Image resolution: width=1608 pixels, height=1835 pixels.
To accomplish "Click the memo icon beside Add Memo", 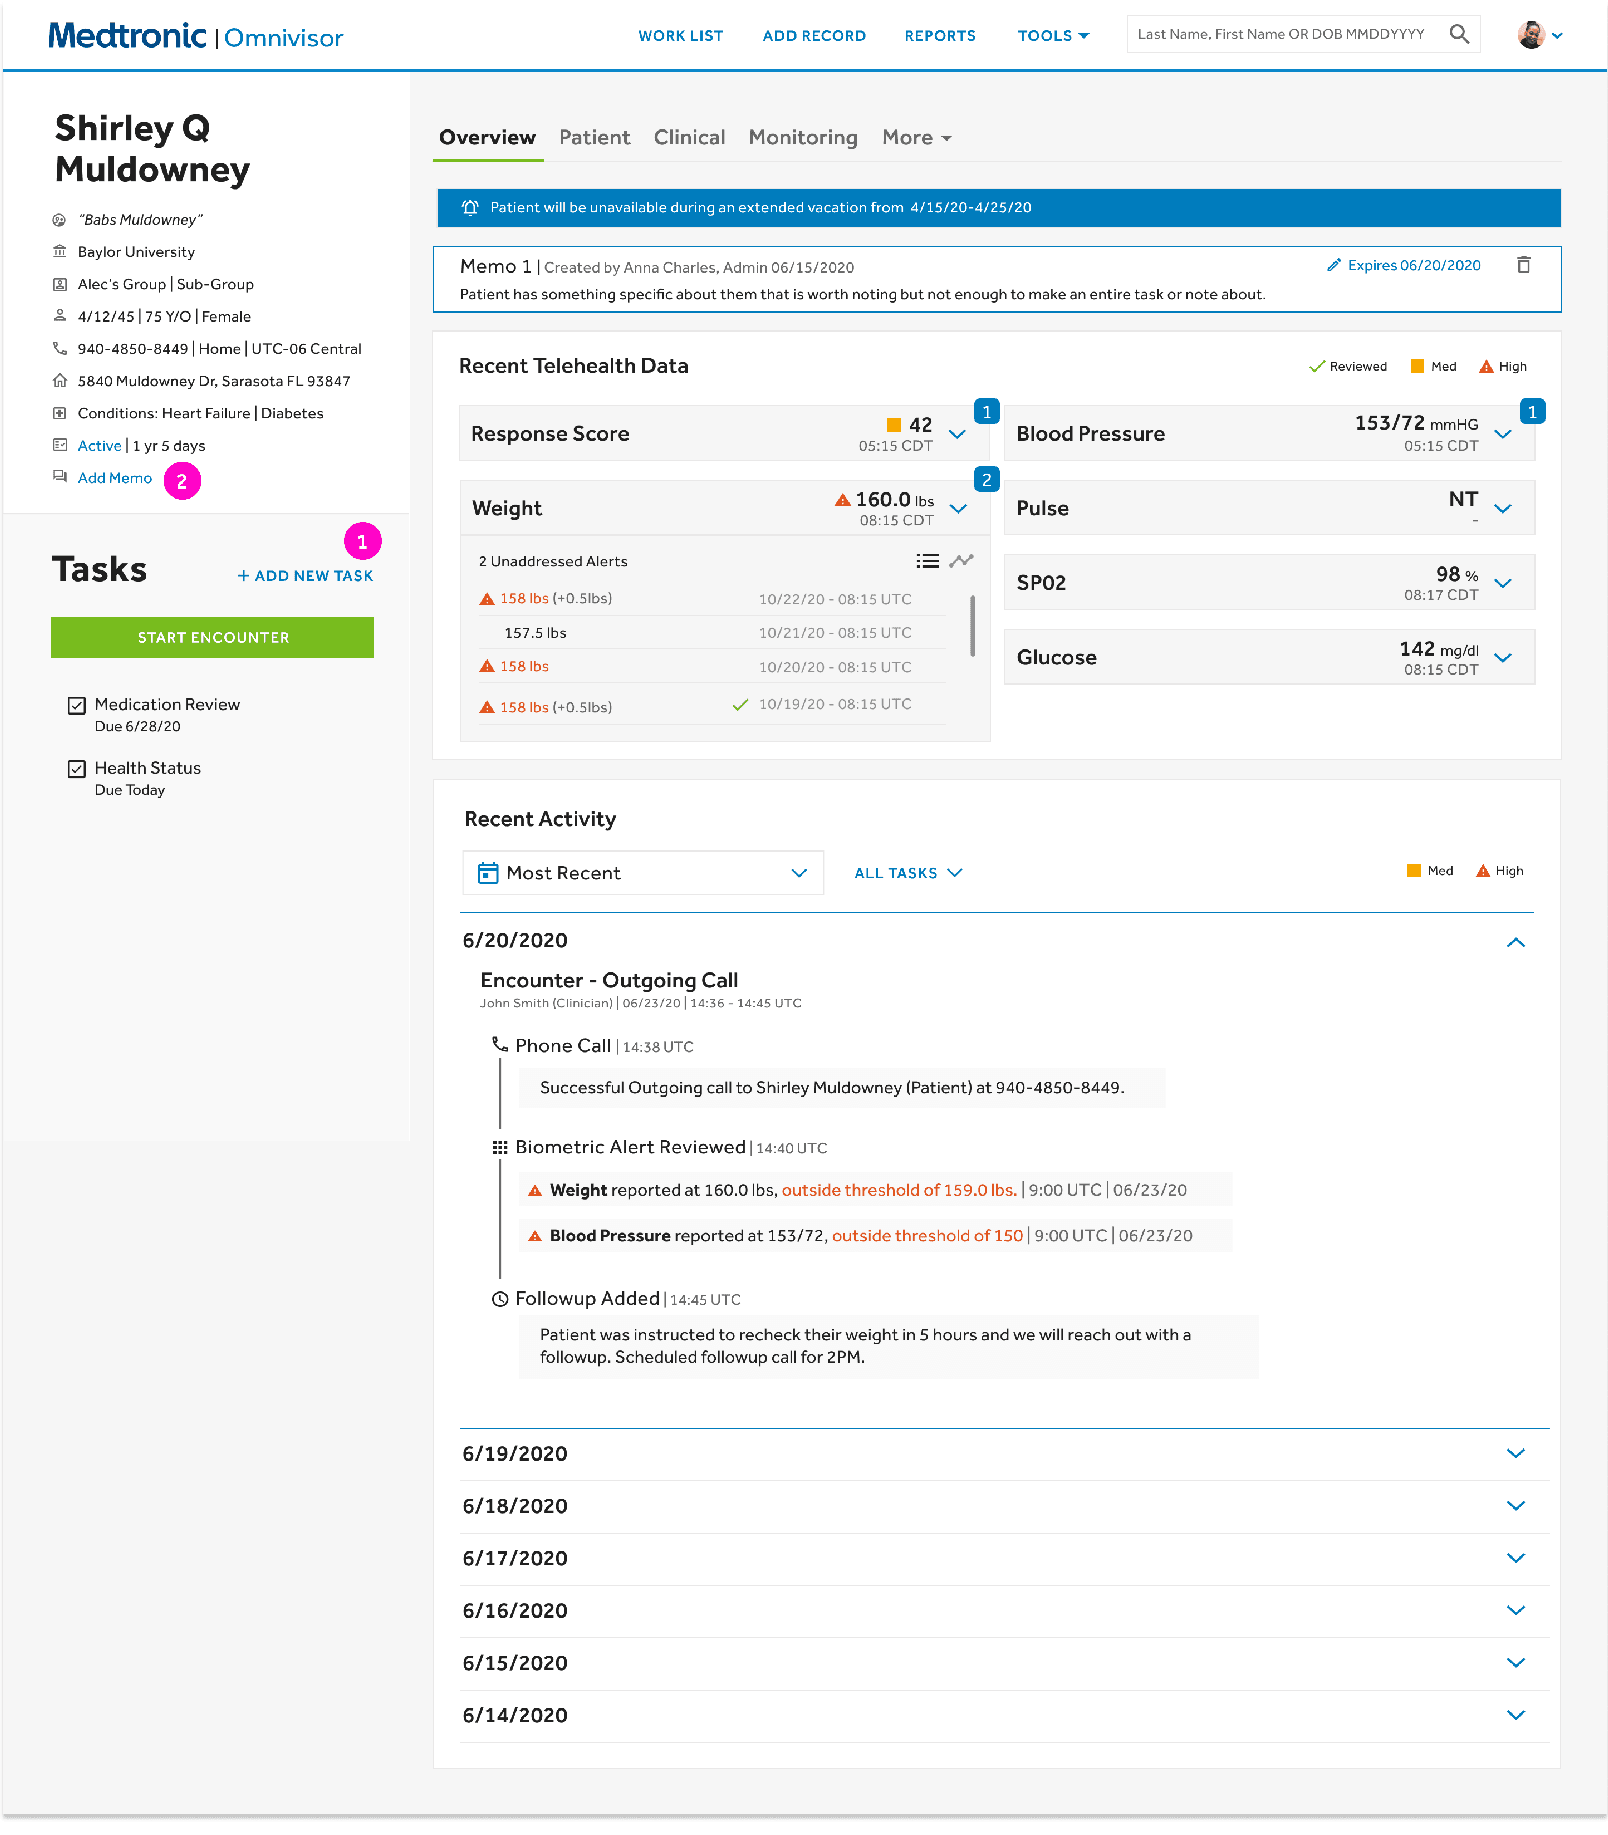I will click(60, 477).
